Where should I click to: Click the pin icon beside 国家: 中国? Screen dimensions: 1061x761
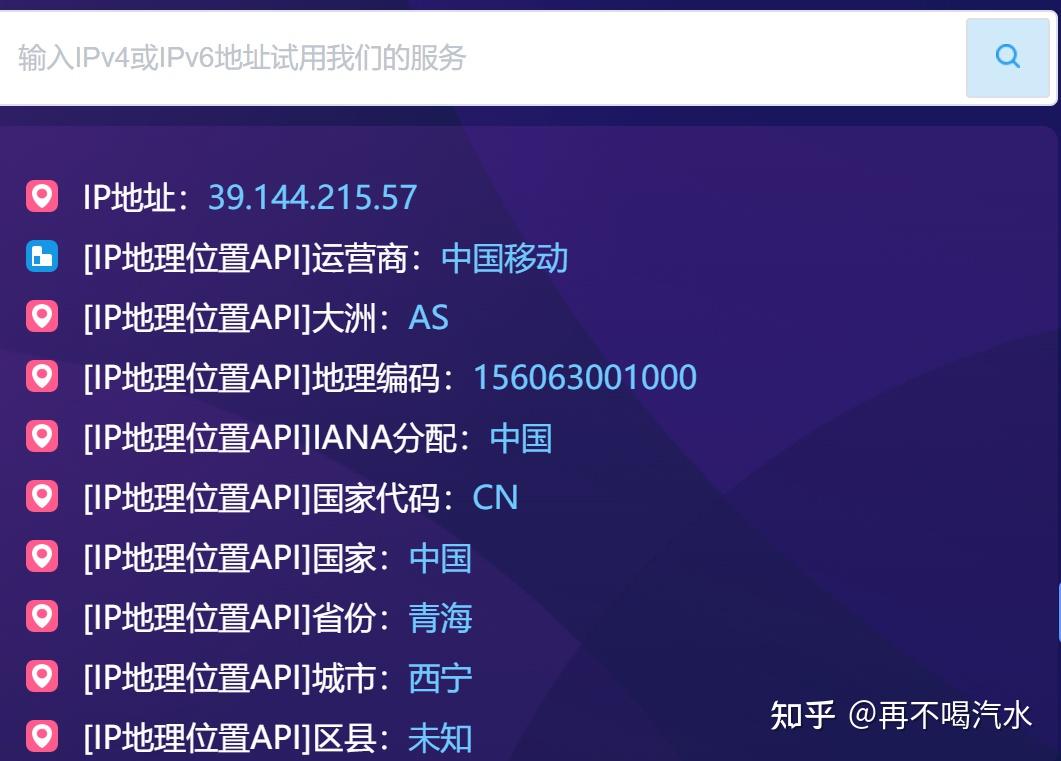42,556
